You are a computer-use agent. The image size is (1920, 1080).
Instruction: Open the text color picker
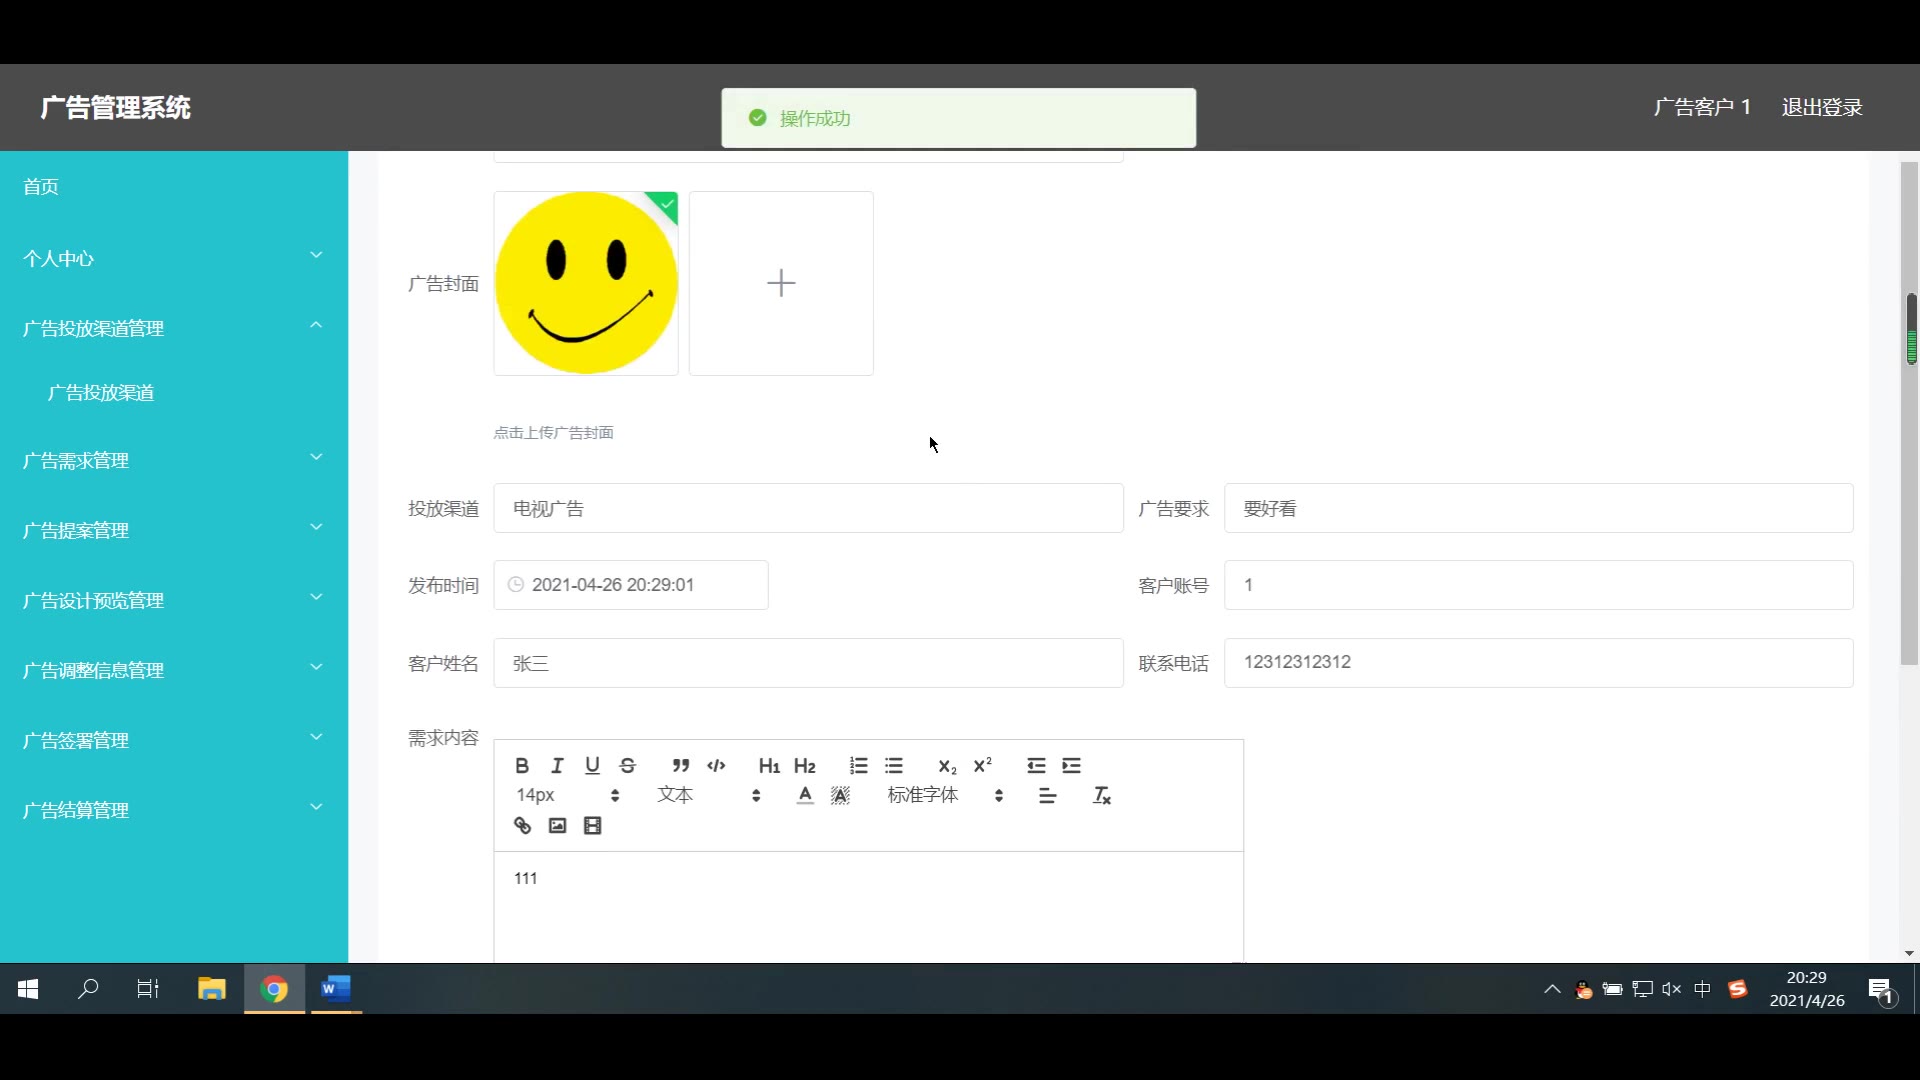[x=805, y=796]
